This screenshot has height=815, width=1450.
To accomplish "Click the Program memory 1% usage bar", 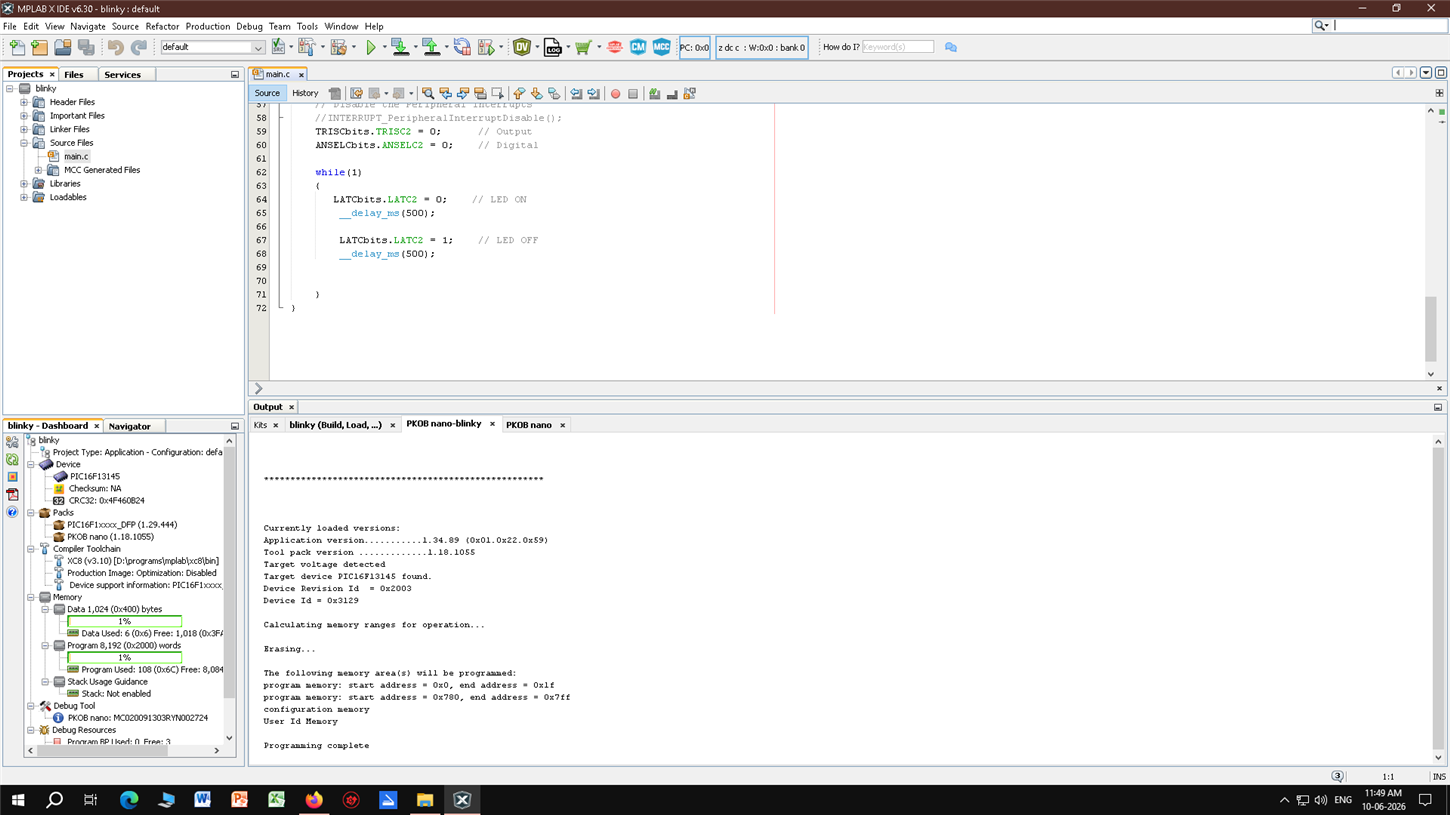I will pyautogui.click(x=124, y=657).
